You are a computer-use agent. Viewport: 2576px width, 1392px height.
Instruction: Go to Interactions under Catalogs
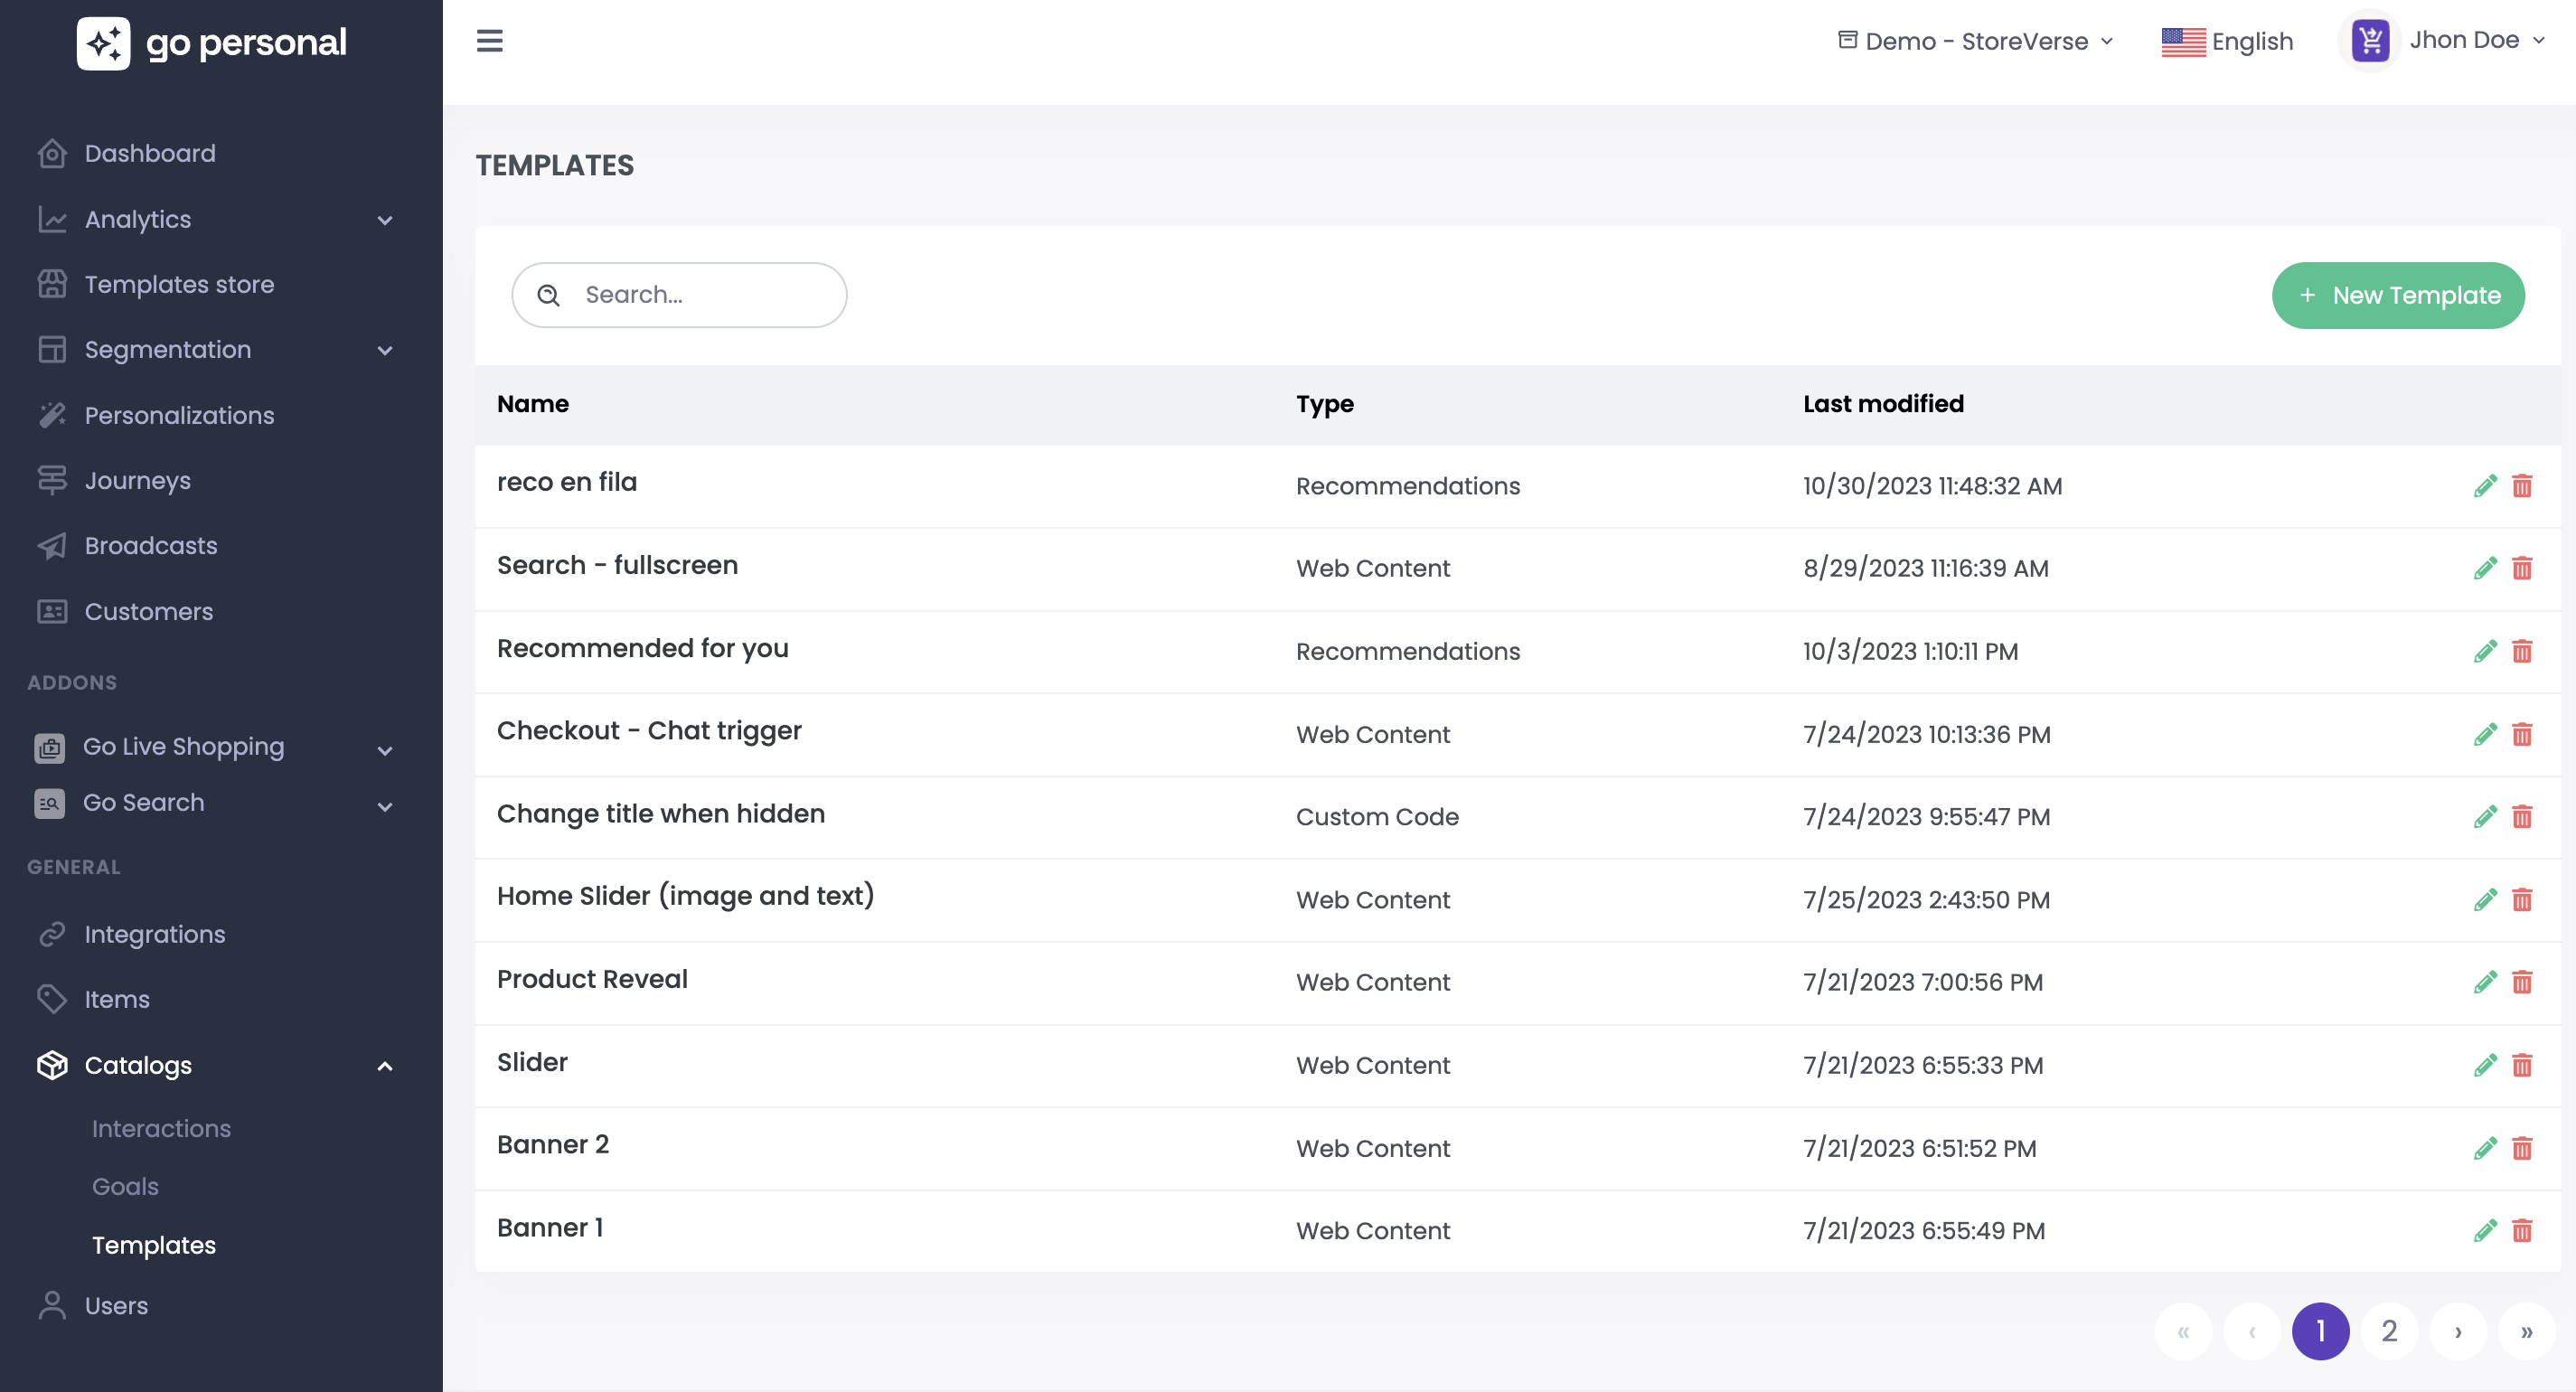tap(161, 1128)
